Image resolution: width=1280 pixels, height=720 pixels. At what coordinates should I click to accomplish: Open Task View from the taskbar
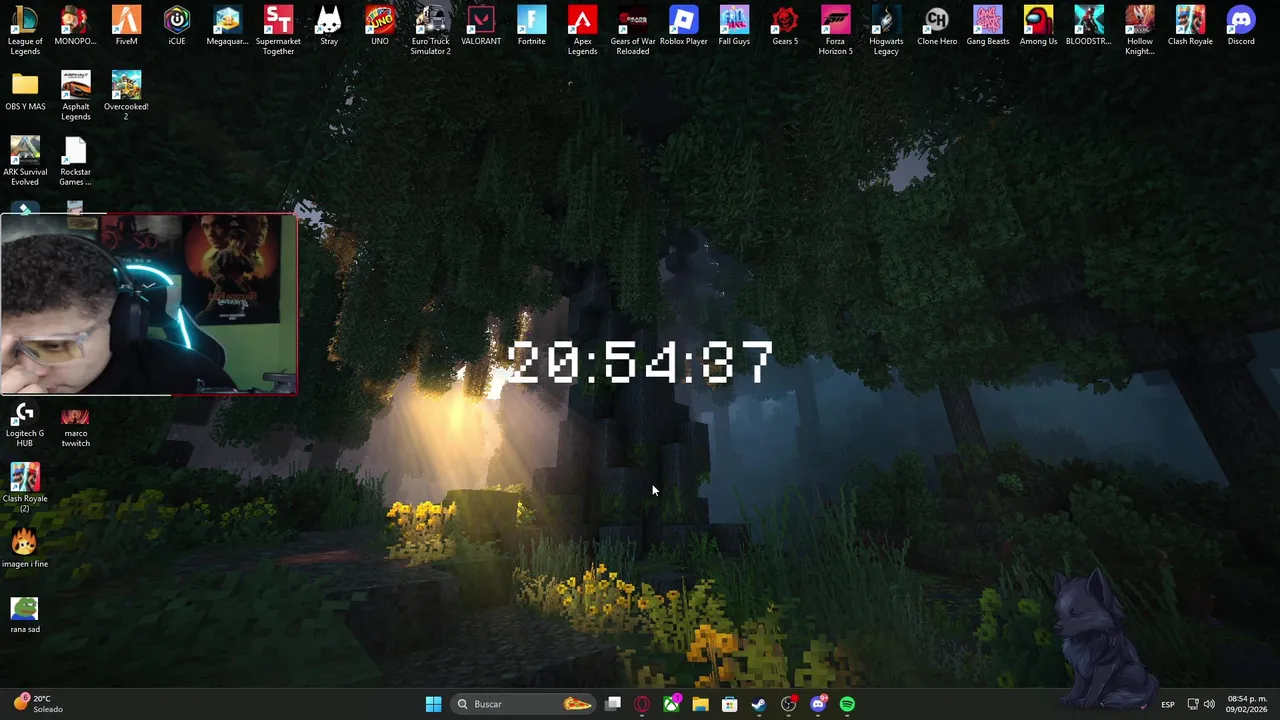pos(613,704)
